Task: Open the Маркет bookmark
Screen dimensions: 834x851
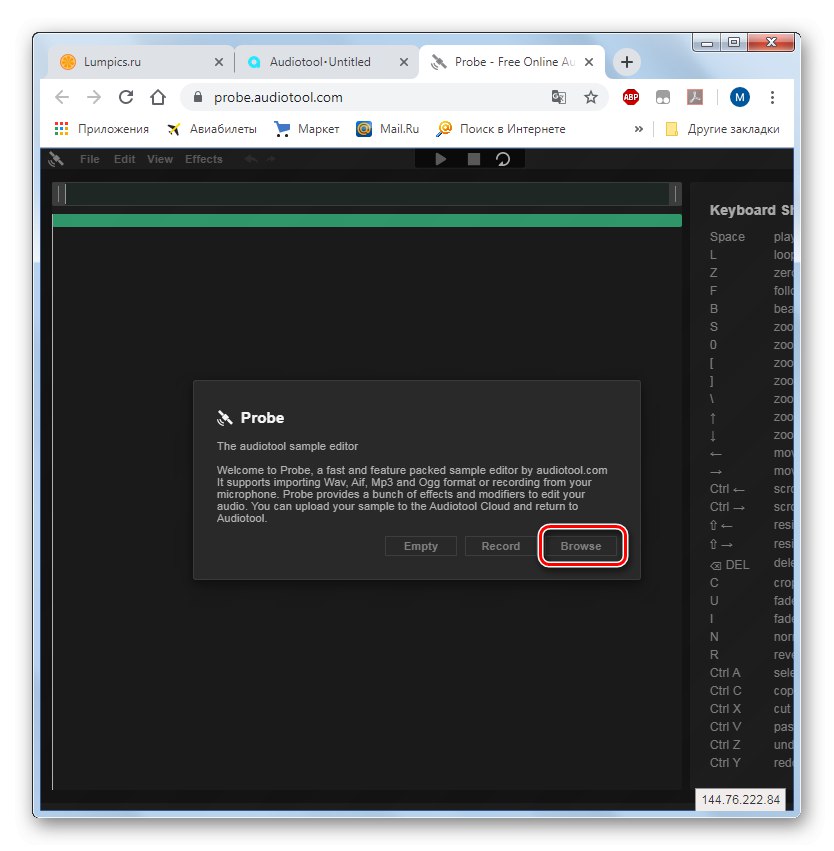Action: 307,129
